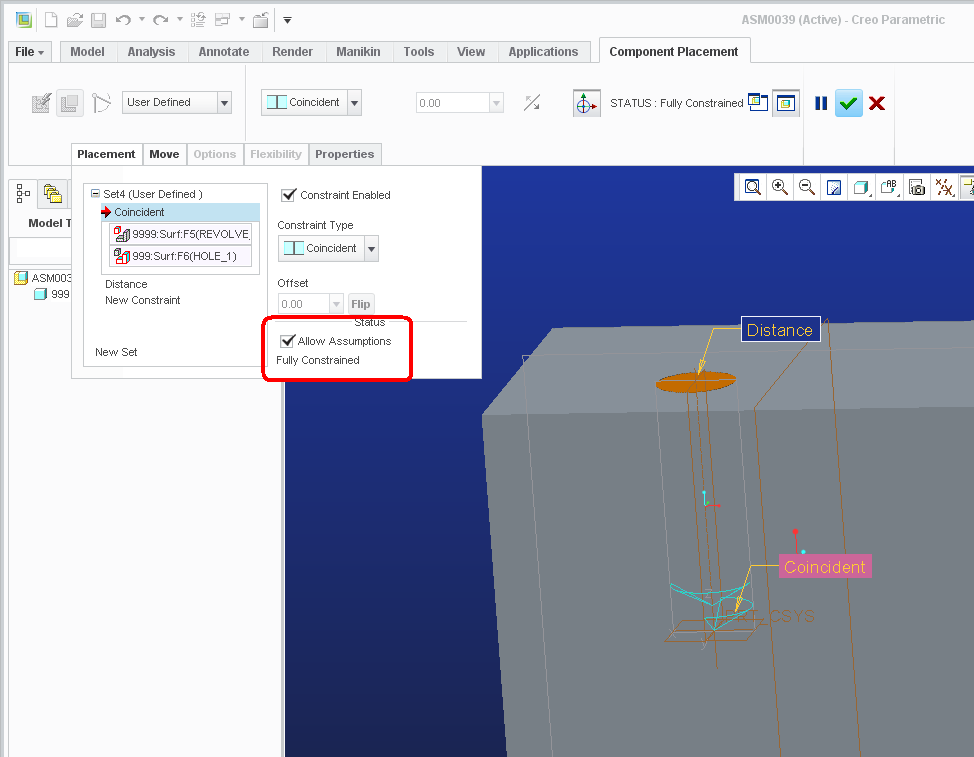The height and width of the screenshot is (757, 974).
Task: Open the Offset value dropdown arrow
Action: [x=336, y=304]
